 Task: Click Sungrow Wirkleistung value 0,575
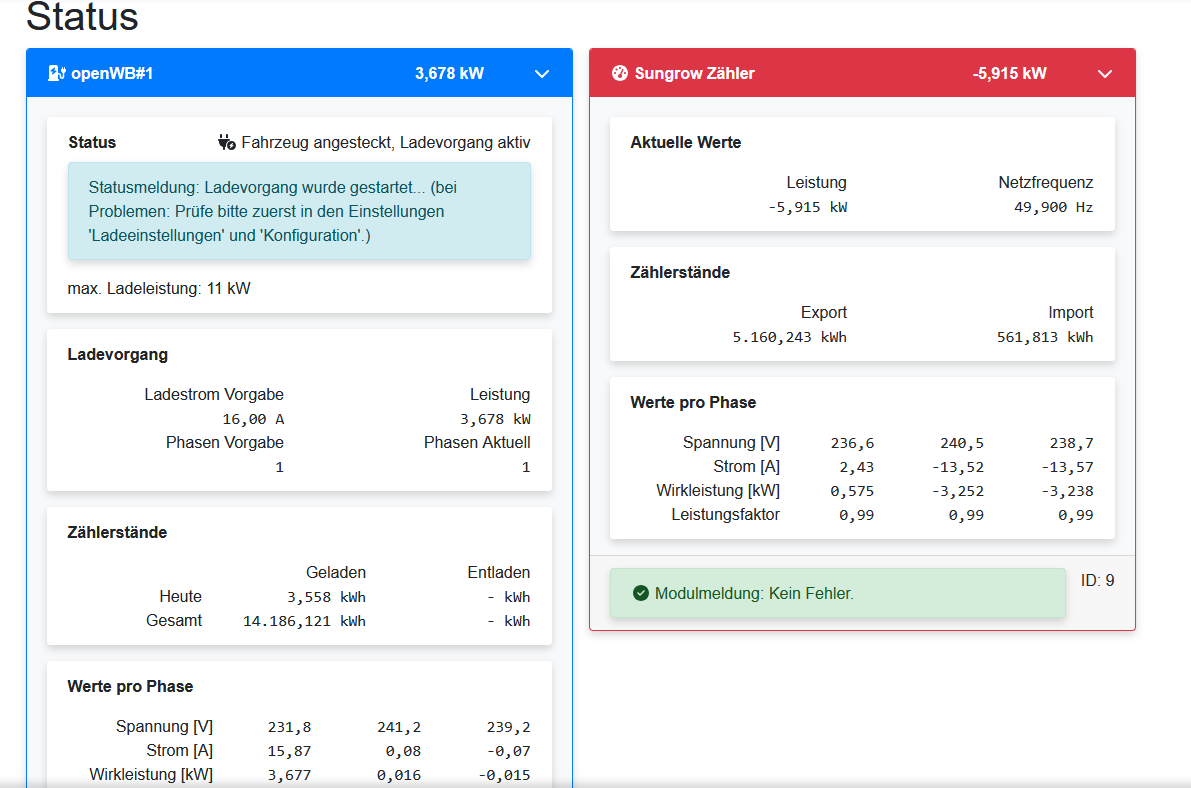pyautogui.click(x=852, y=491)
